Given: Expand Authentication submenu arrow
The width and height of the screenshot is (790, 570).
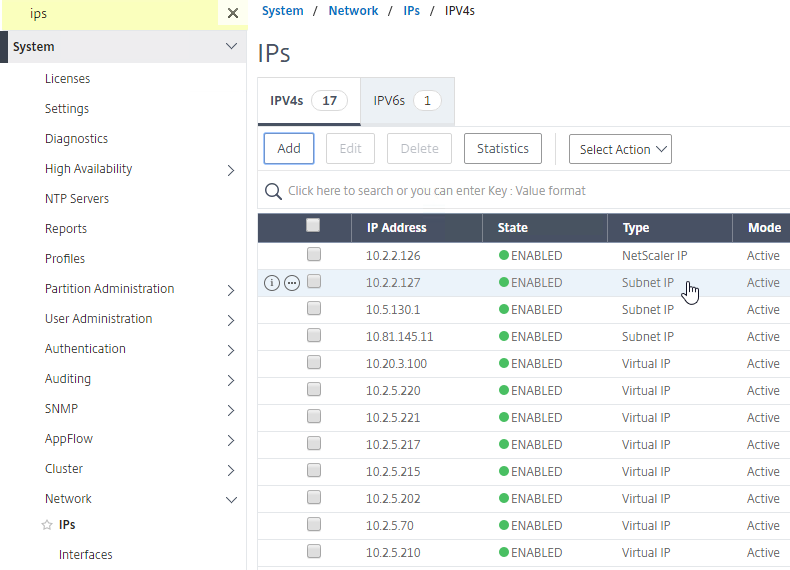Looking at the screenshot, I should coord(231,350).
